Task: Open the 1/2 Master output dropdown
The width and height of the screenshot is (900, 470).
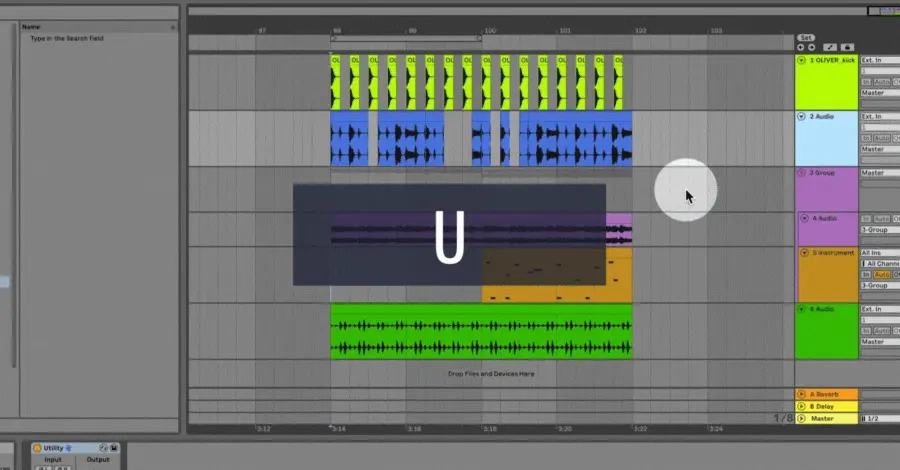Action: click(880, 418)
